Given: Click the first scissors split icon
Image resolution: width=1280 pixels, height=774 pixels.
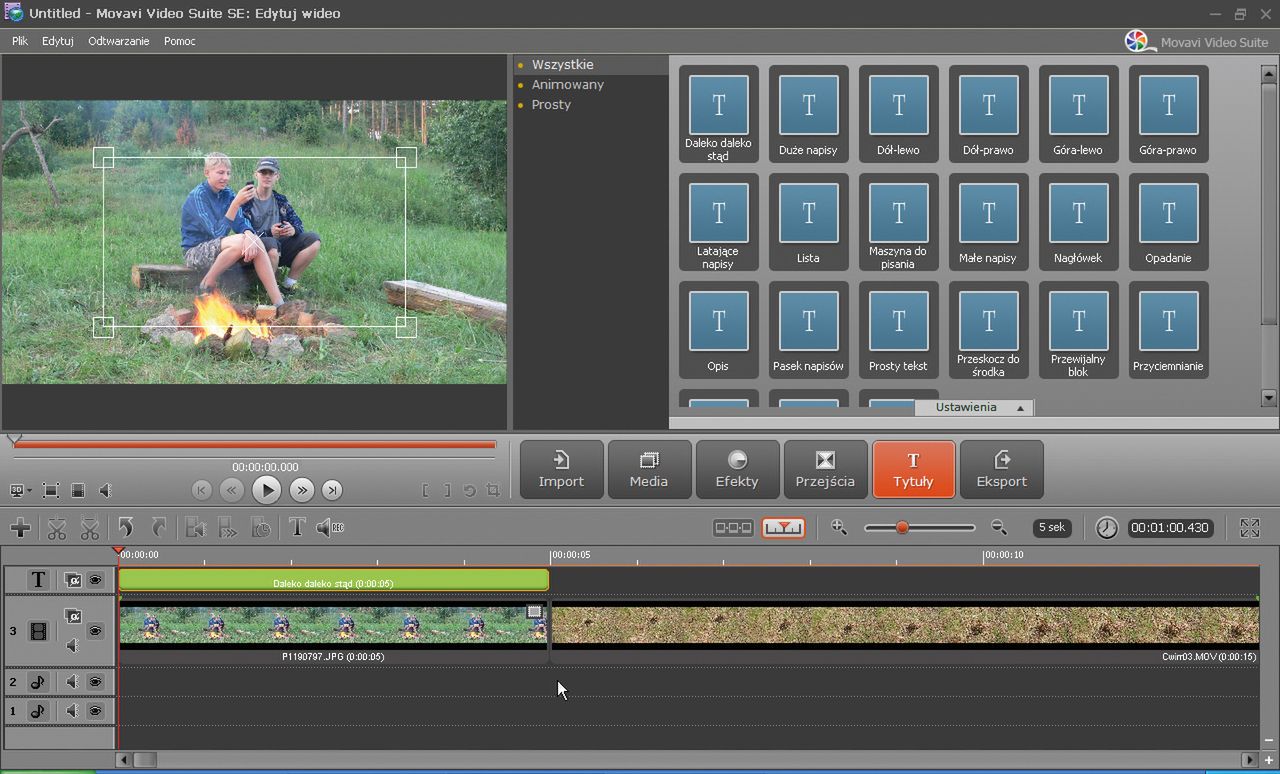Looking at the screenshot, I should coord(57,528).
